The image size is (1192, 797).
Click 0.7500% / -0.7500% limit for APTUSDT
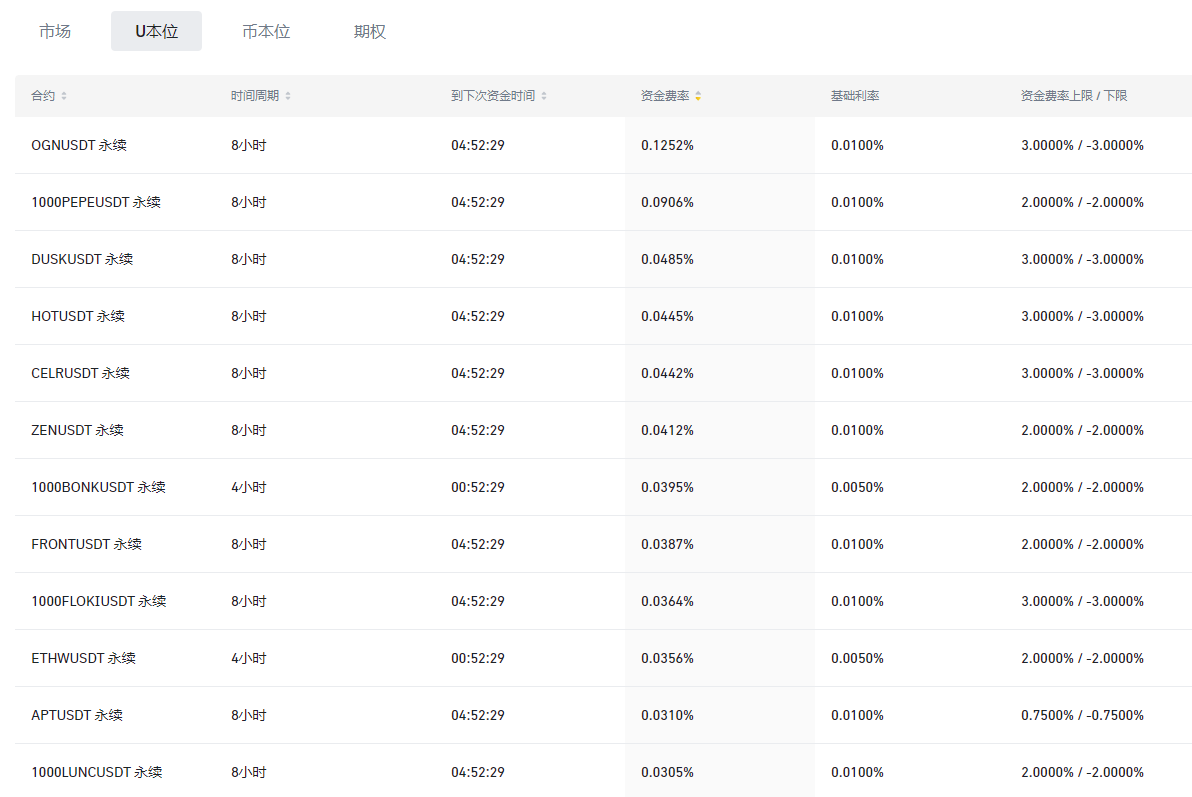1083,716
